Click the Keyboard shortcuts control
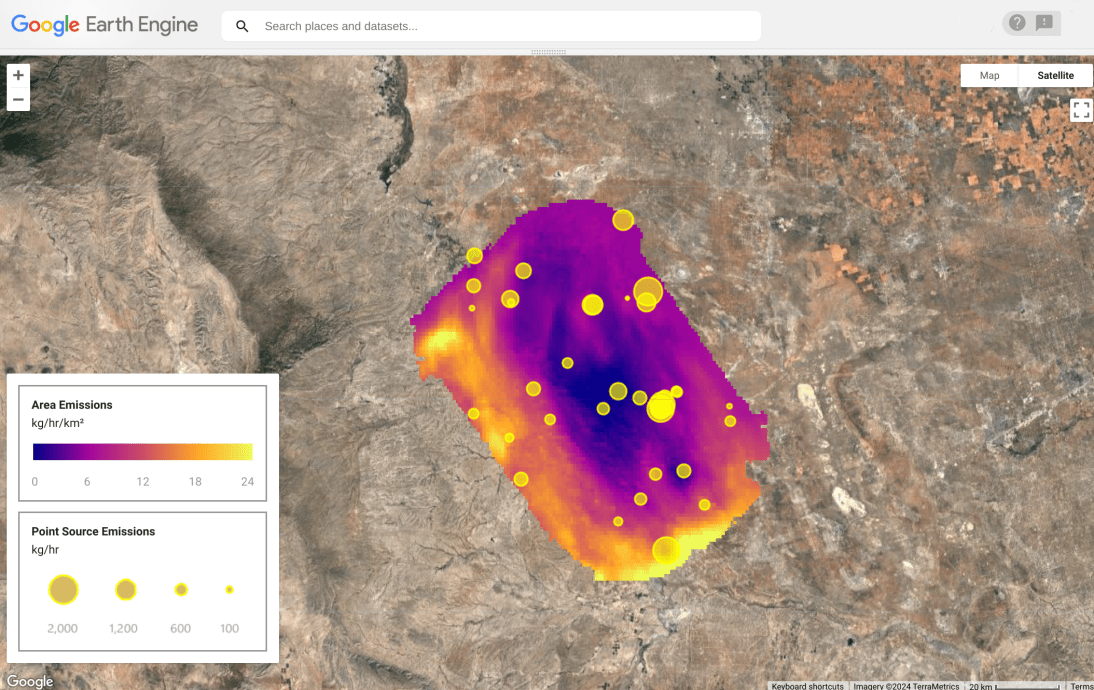The height and width of the screenshot is (690, 1094). (x=807, y=686)
